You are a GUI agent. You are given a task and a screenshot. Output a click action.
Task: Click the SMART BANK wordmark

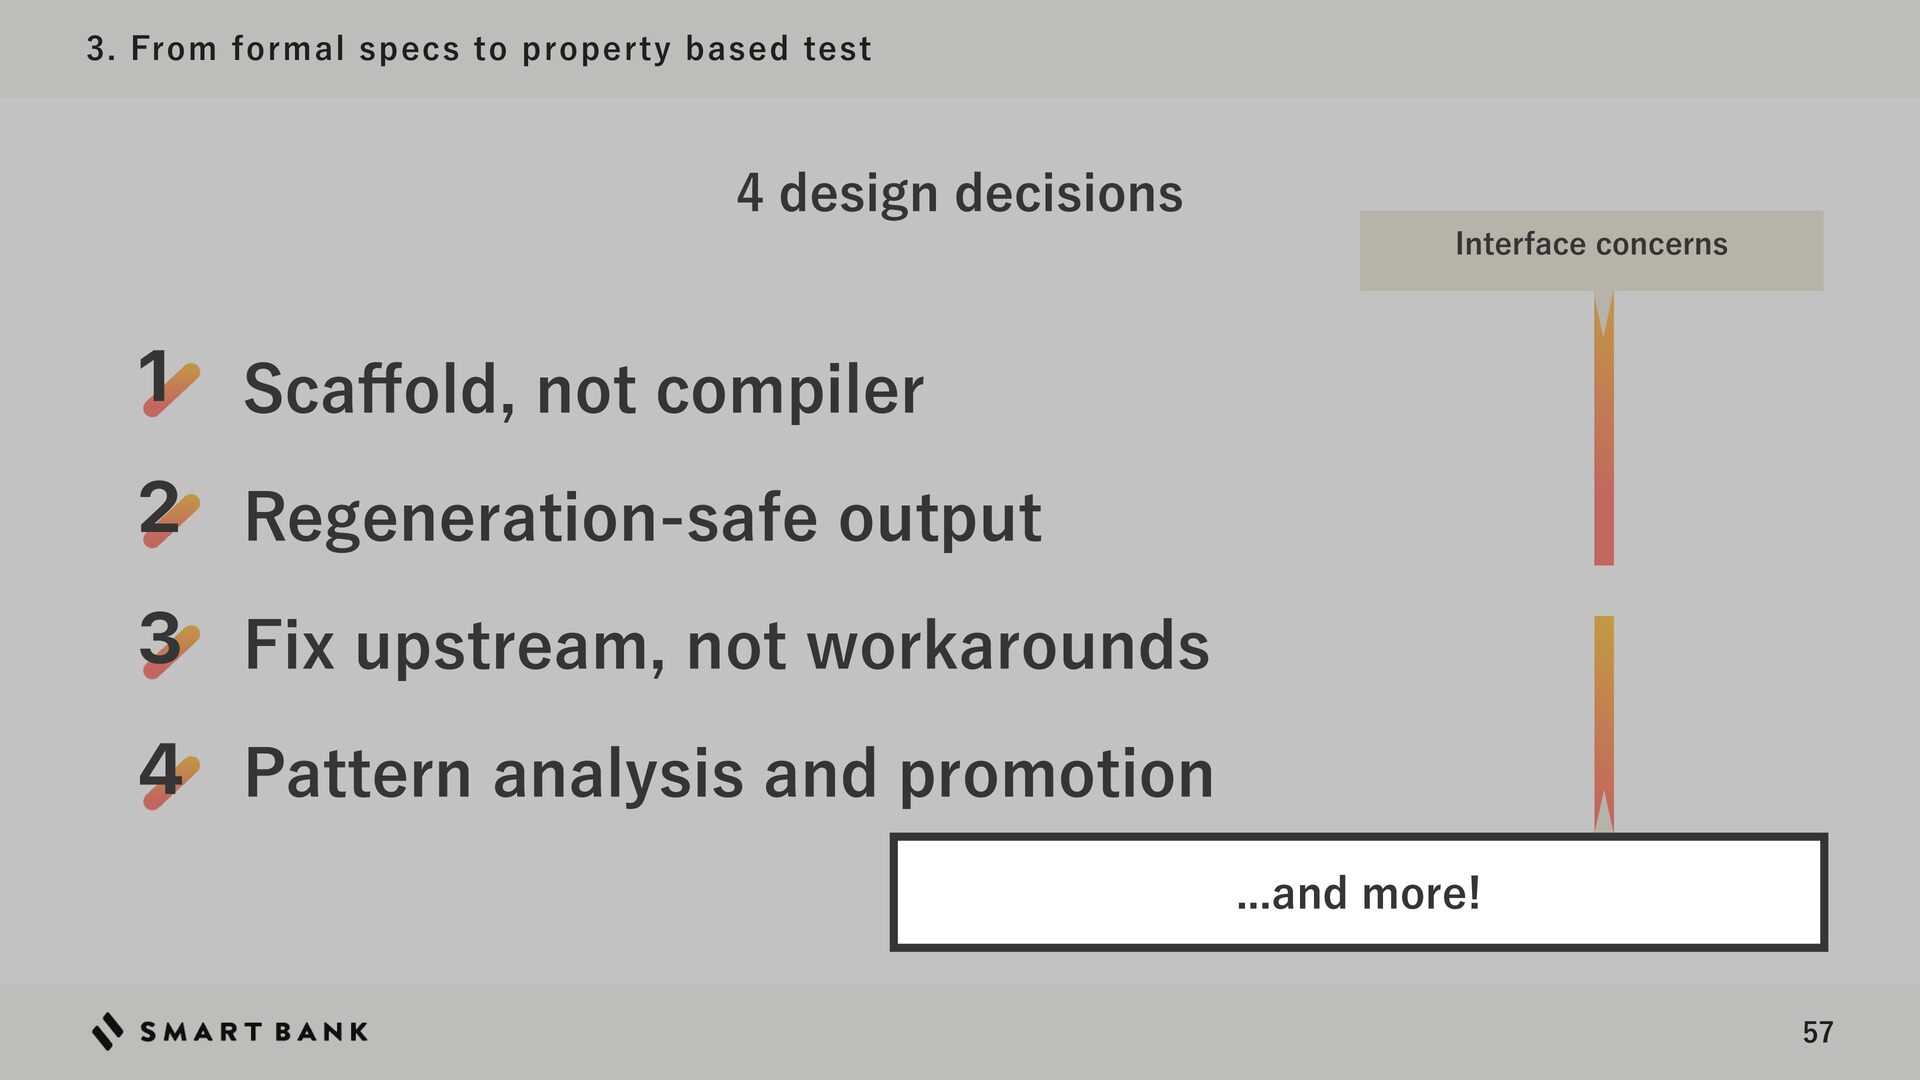coord(254,1032)
